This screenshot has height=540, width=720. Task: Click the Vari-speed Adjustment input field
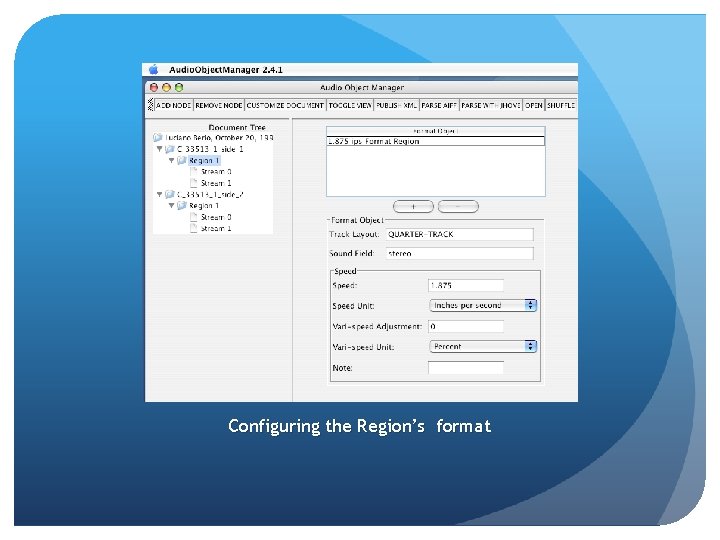[466, 326]
